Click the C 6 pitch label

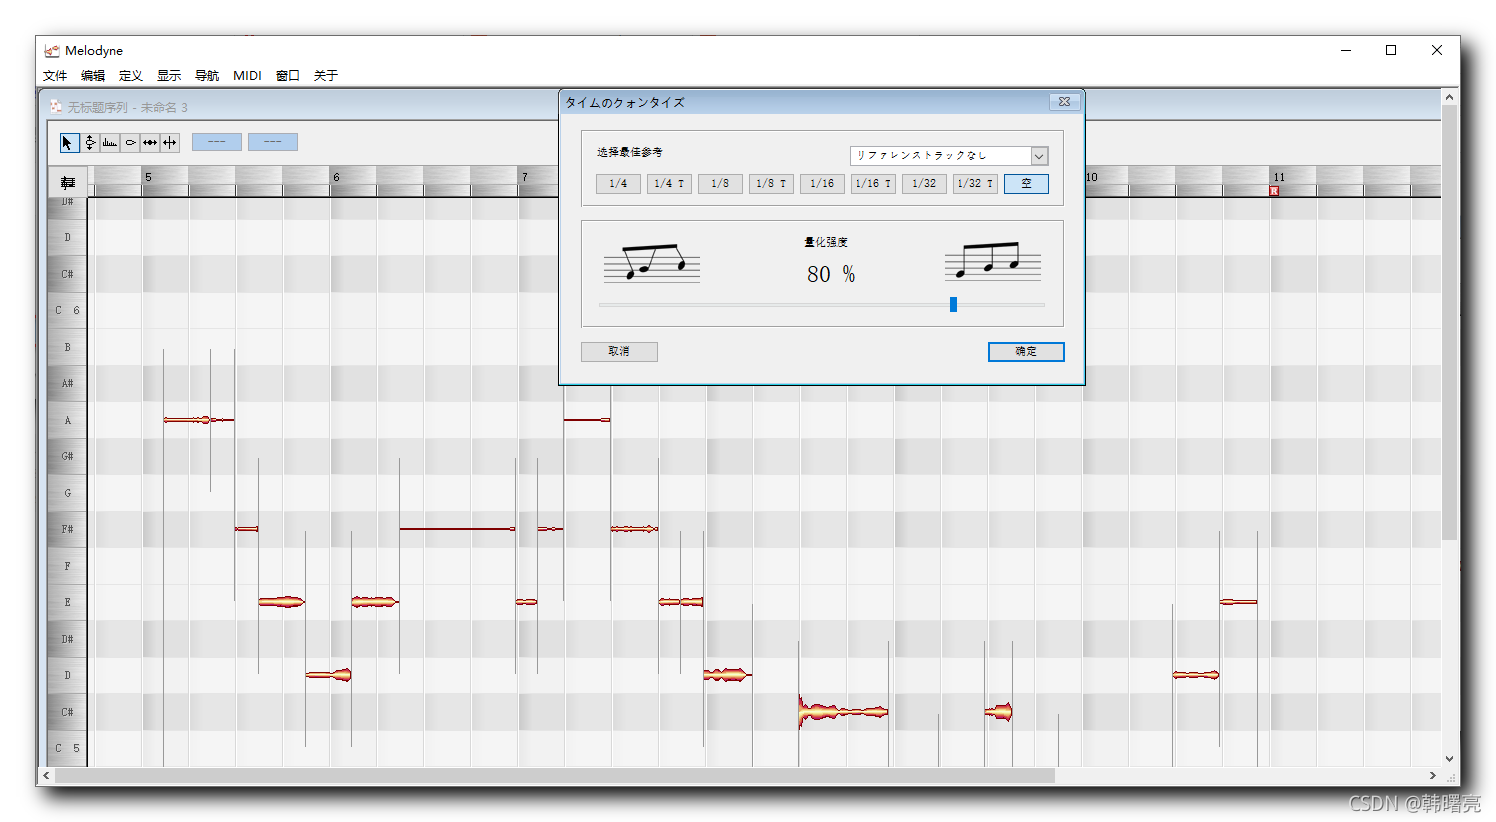(67, 310)
